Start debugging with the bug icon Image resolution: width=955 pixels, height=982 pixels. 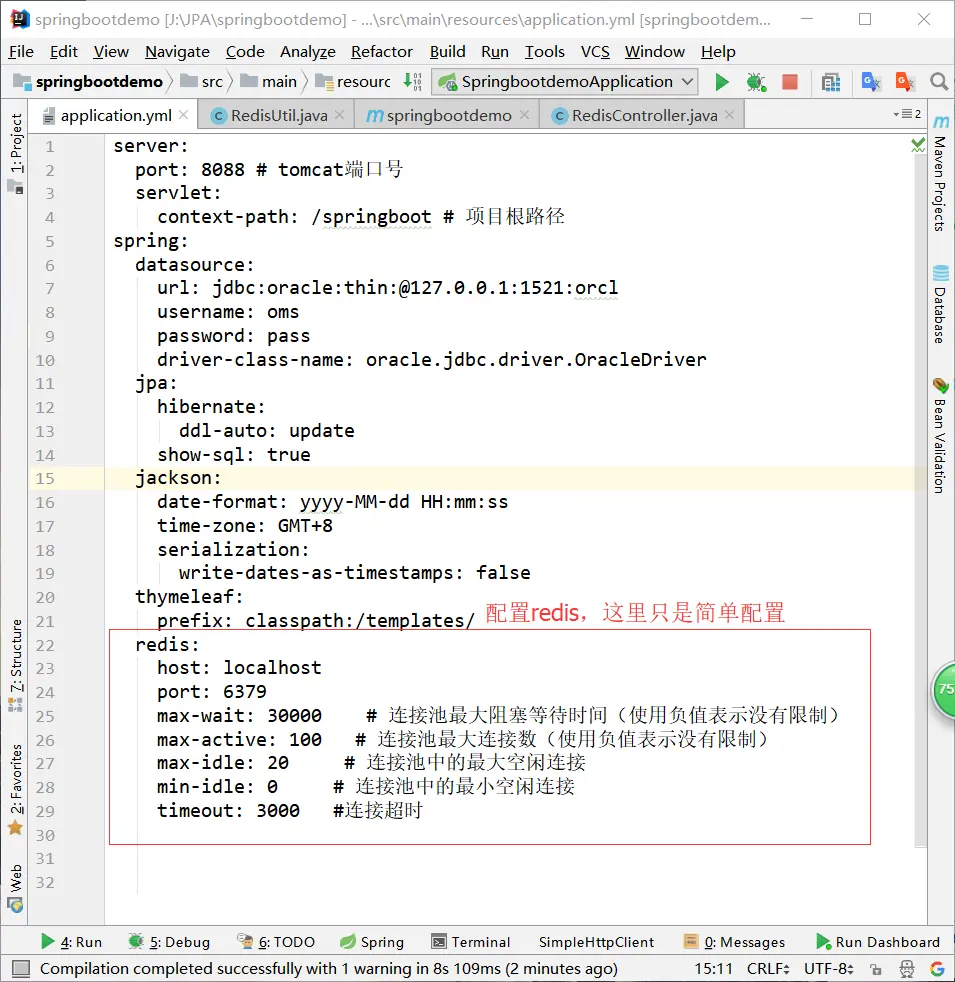click(756, 81)
